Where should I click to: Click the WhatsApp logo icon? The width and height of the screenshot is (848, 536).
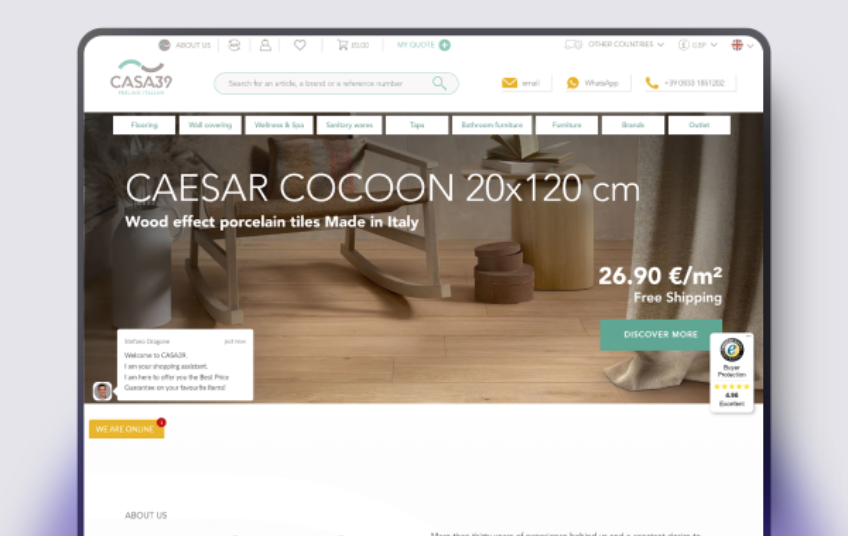pos(573,83)
